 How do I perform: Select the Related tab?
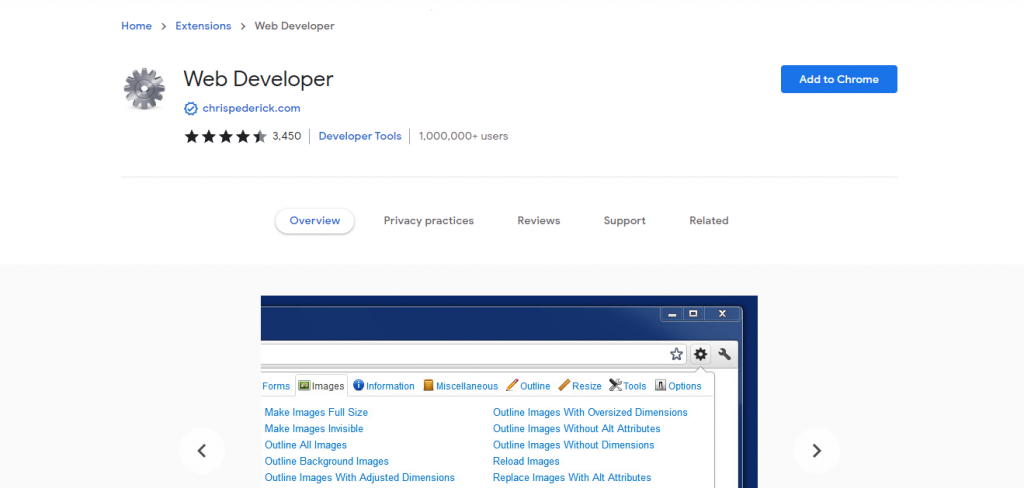tap(708, 221)
